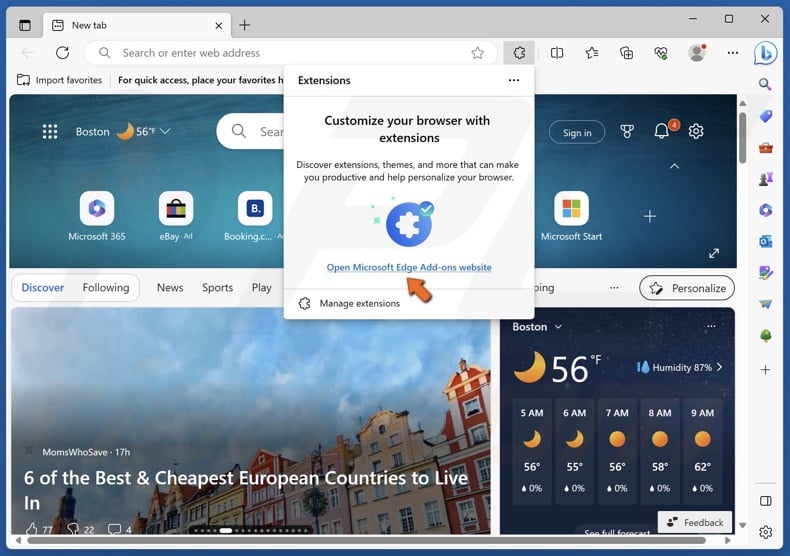Expand Boston weather dropdown in header
This screenshot has height=556, width=790.
click(x=165, y=131)
